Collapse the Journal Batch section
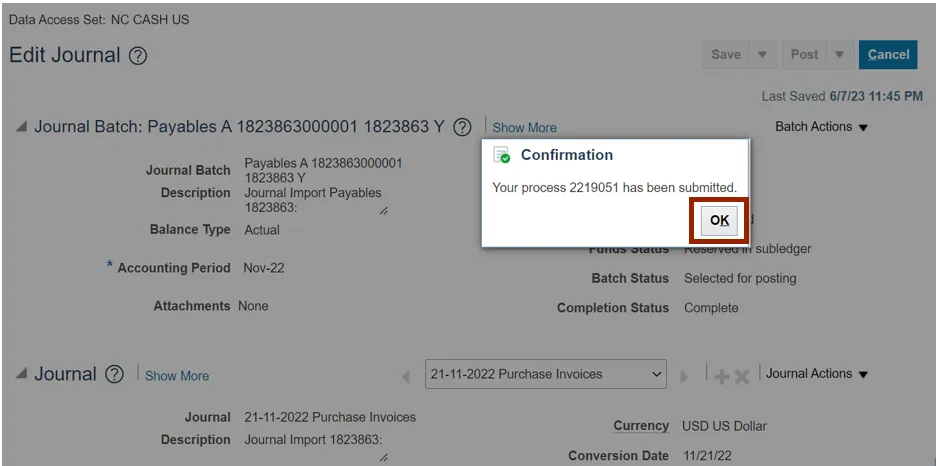 [21, 128]
